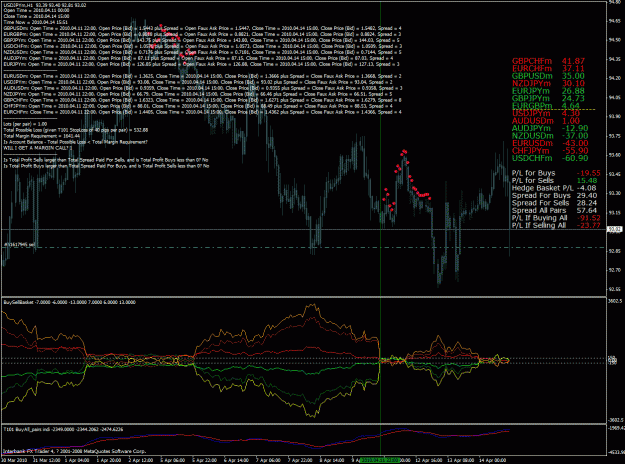Click the T101 BuyAll_pairs indi label
The height and width of the screenshot is (464, 625).
tap(63, 429)
